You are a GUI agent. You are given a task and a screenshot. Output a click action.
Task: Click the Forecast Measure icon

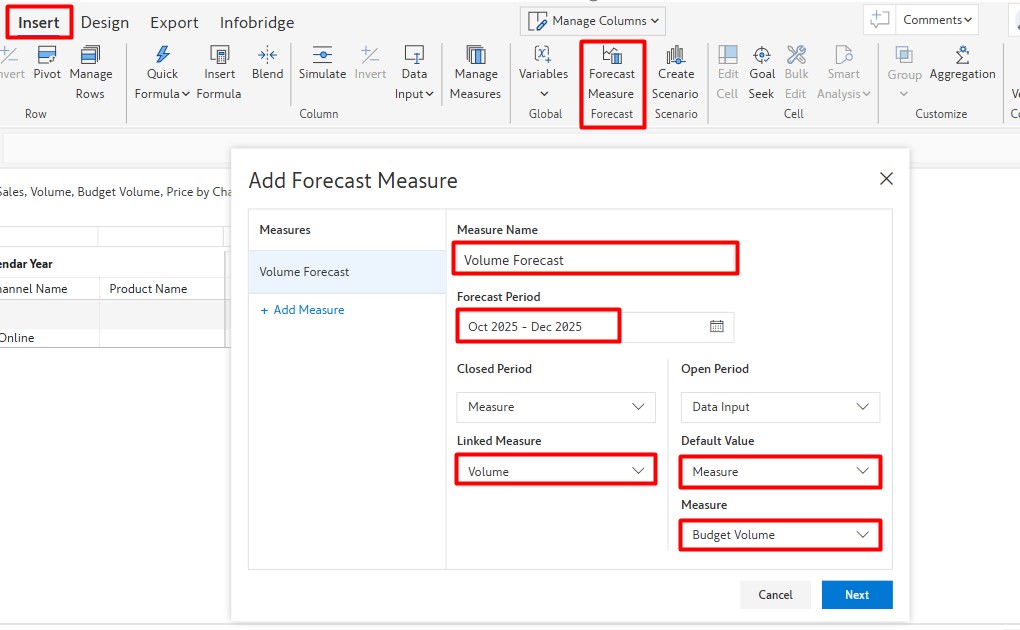(611, 55)
